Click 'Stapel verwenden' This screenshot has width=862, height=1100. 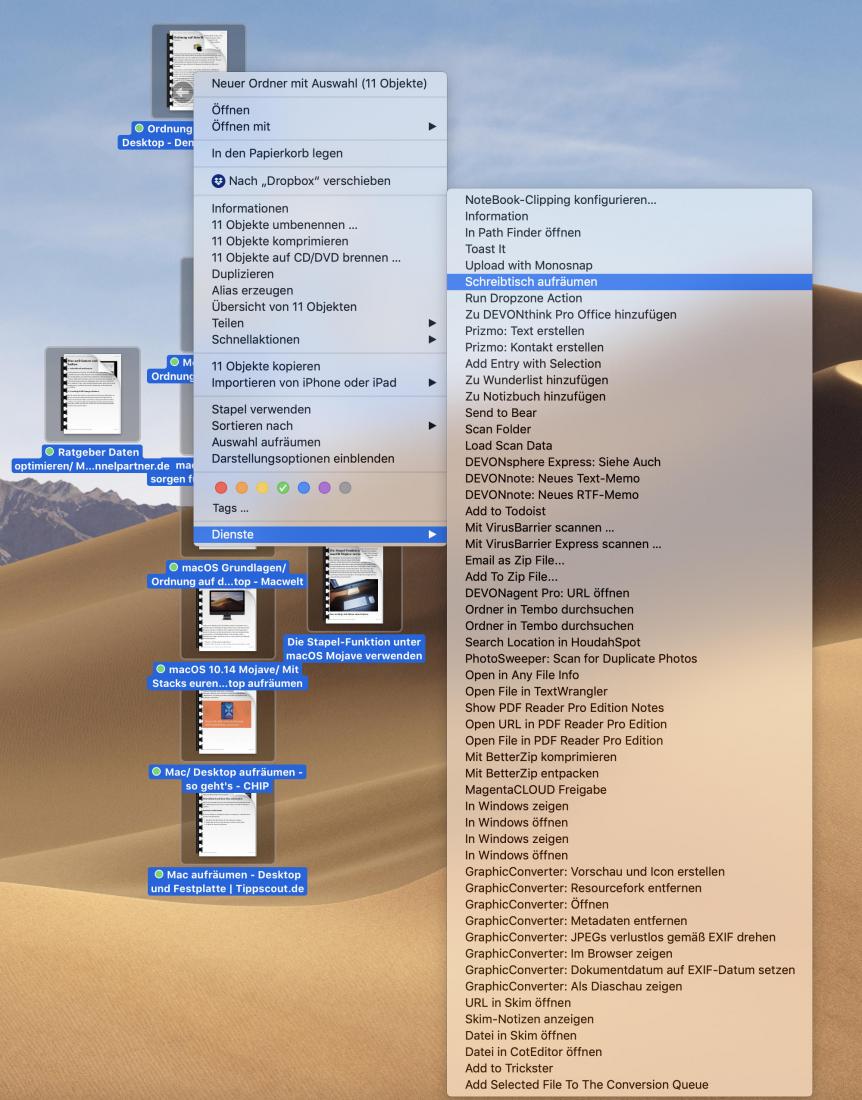point(320,409)
